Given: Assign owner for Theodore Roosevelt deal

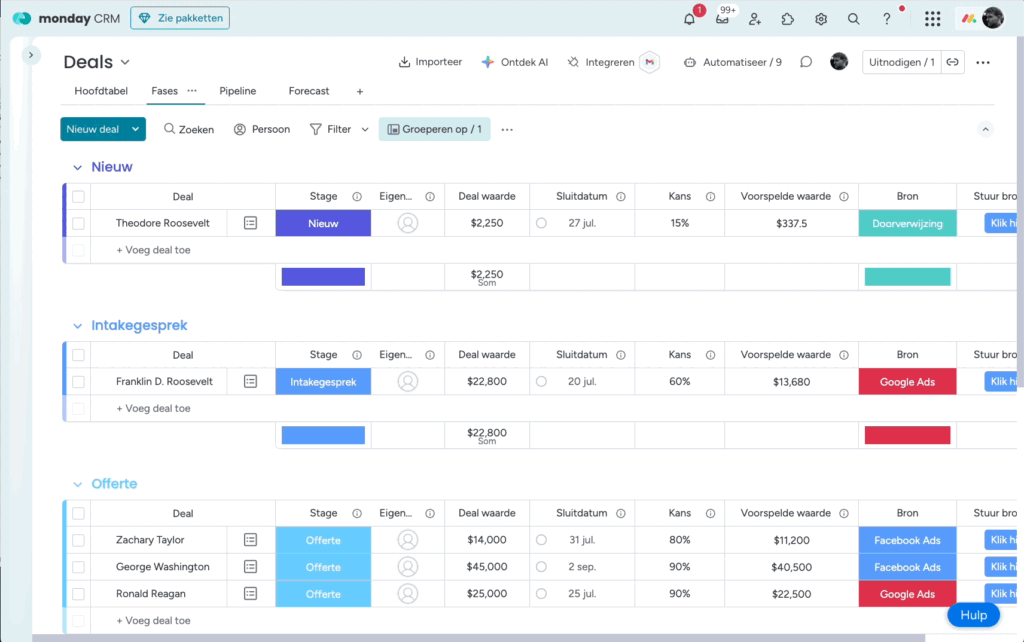Looking at the screenshot, I should [x=408, y=223].
